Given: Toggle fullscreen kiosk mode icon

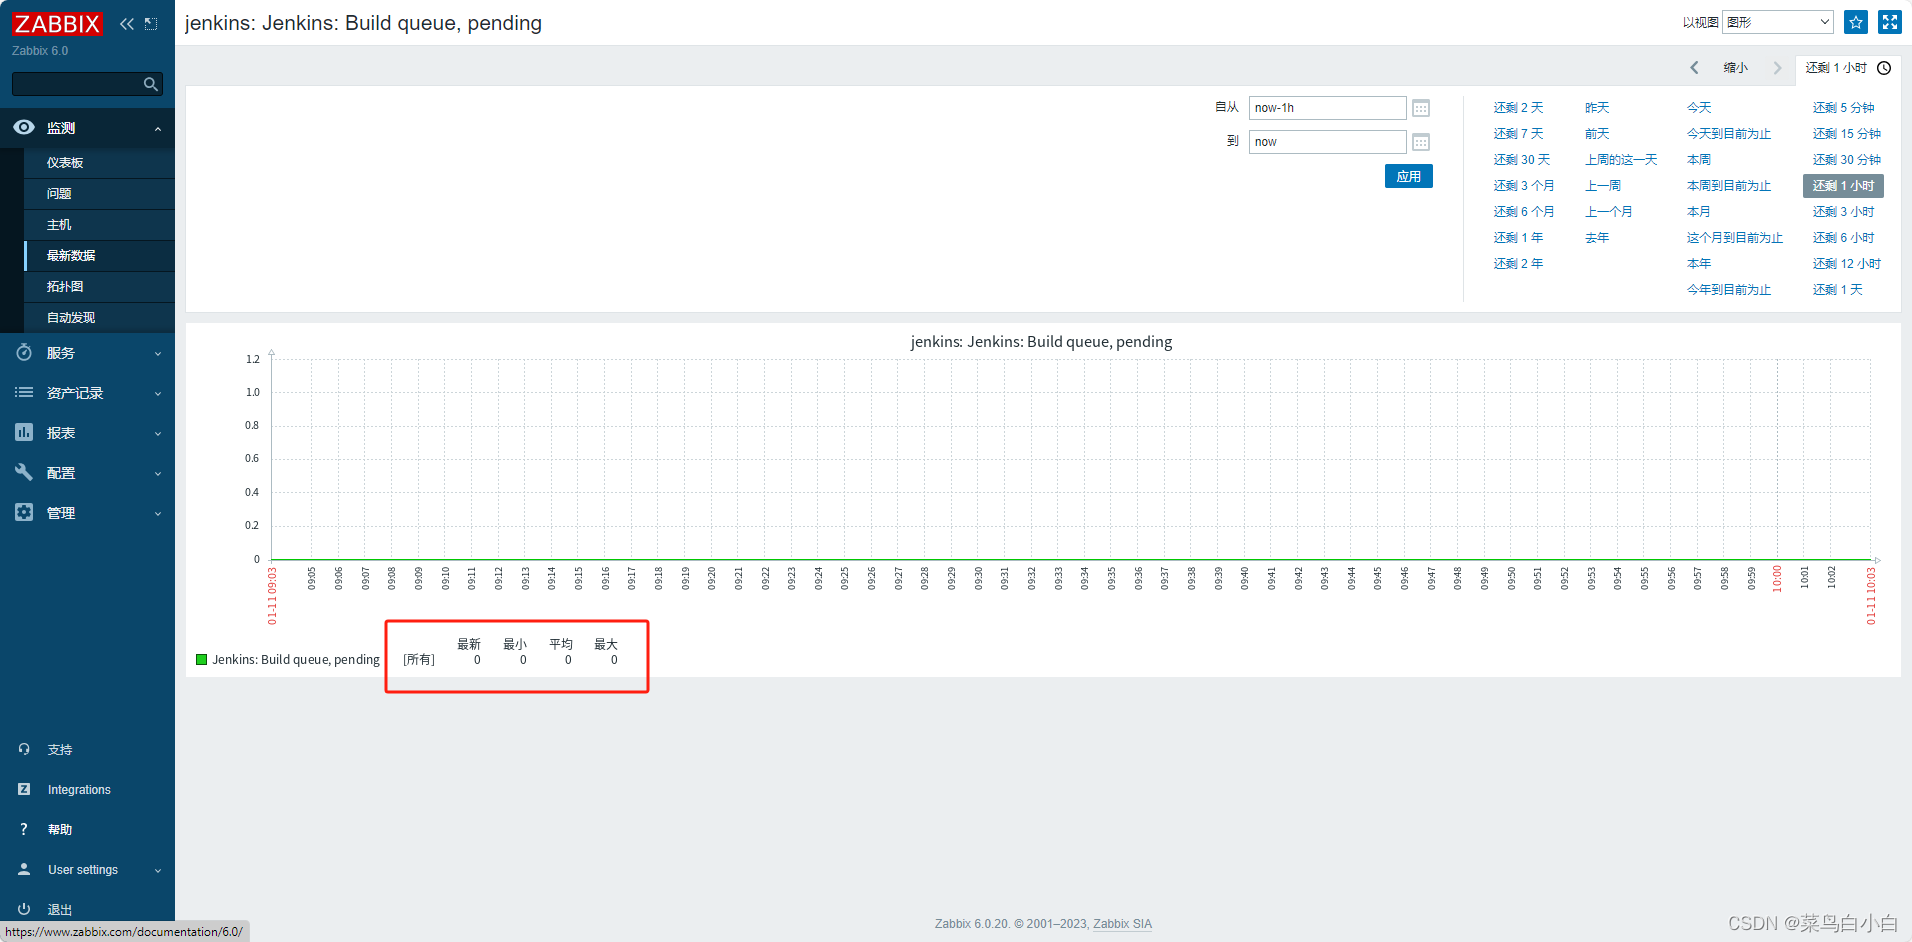Looking at the screenshot, I should coord(1889,22).
